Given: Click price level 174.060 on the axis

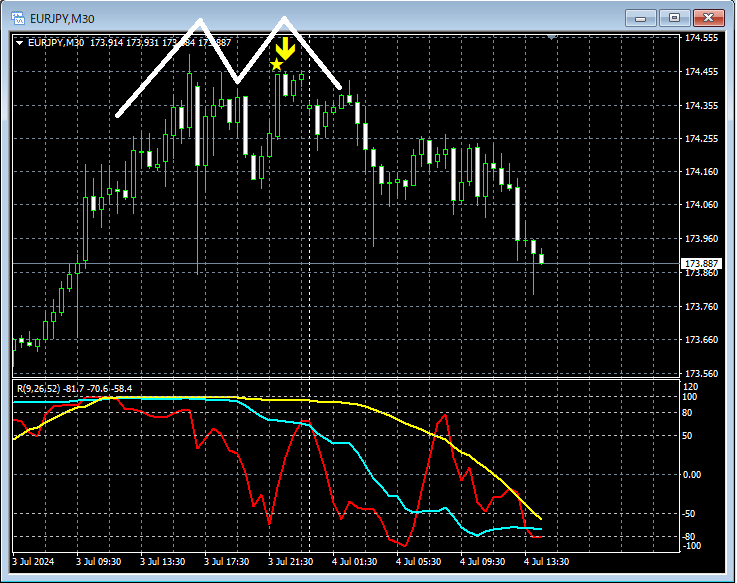Looking at the screenshot, I should 701,205.
